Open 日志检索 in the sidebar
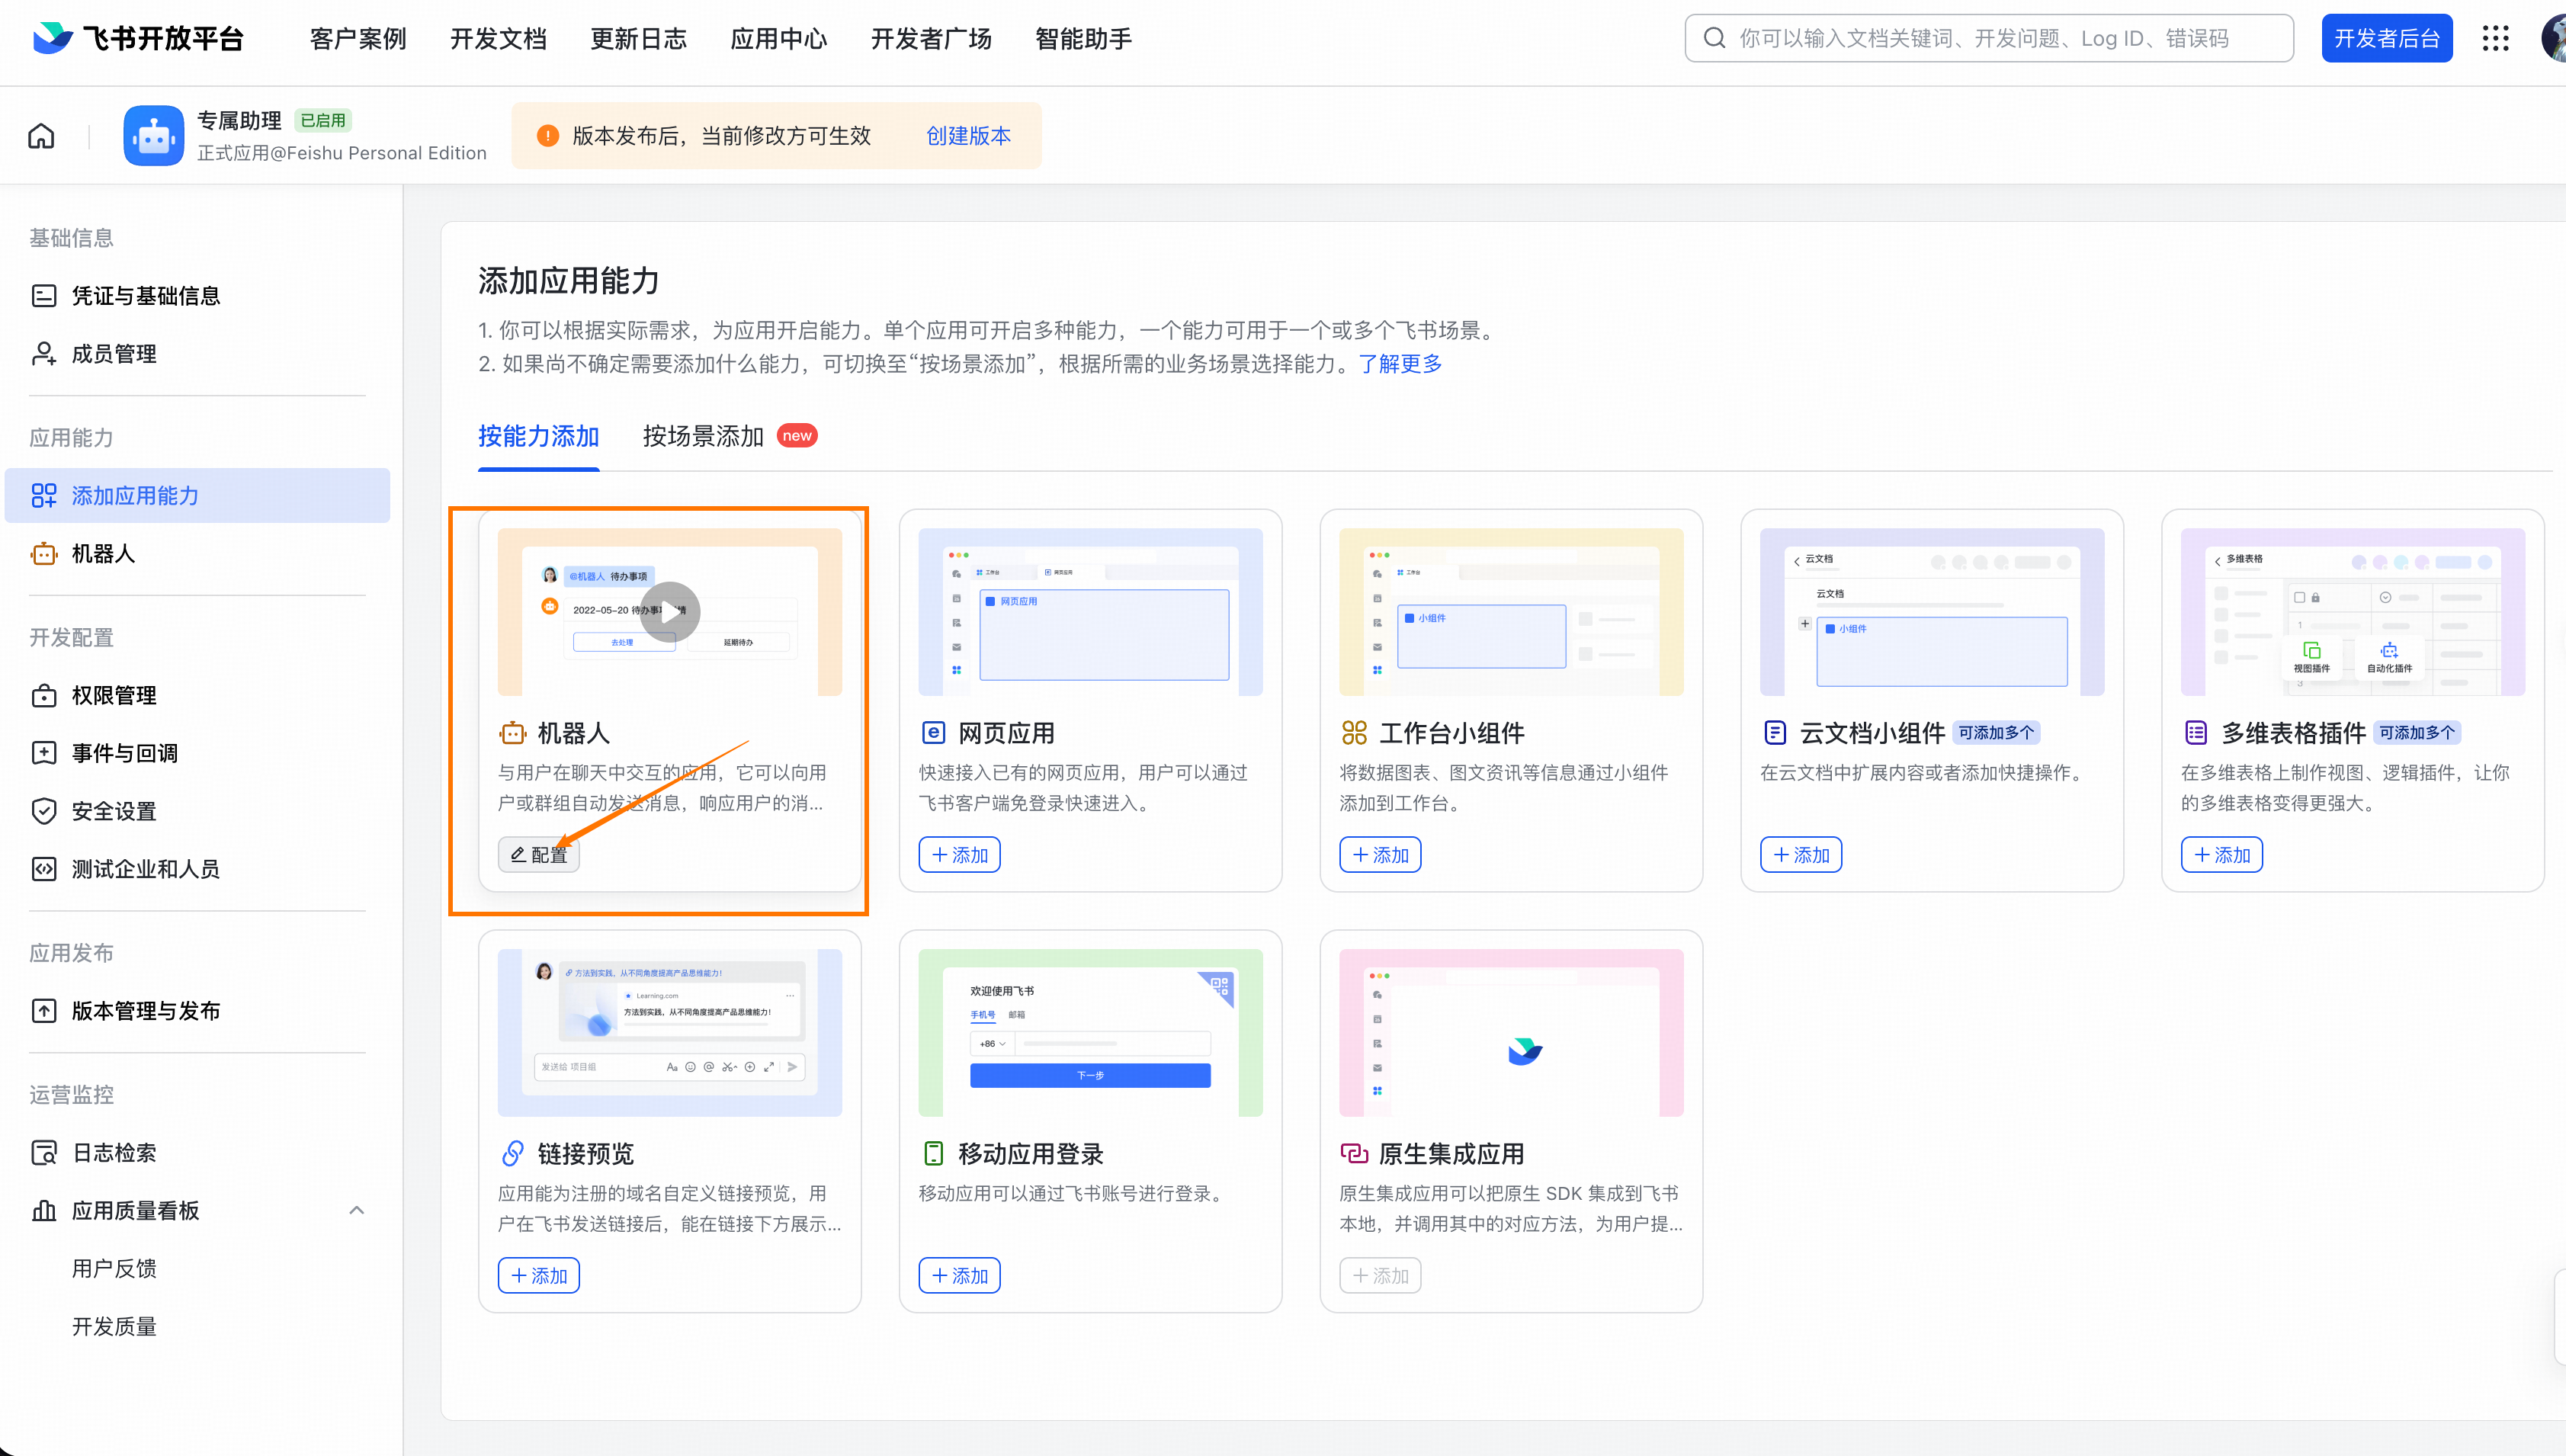Screen dimensions: 2566x1456 point(113,1152)
